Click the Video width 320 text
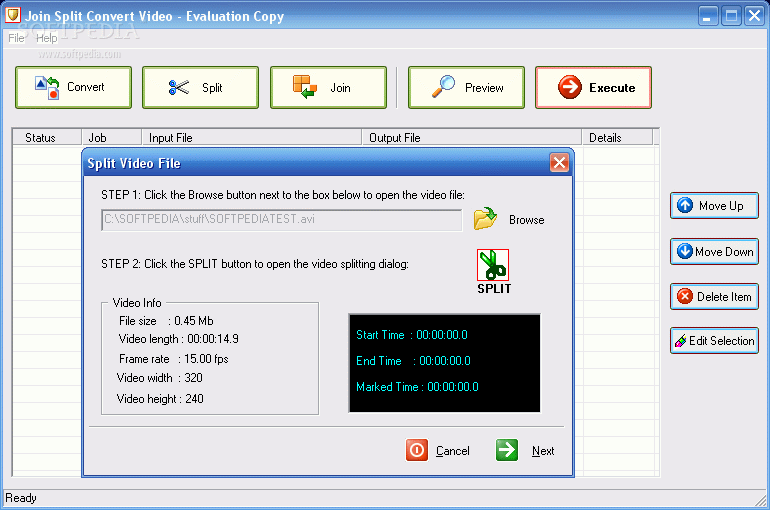Viewport: 770px width, 510px height. click(x=160, y=378)
